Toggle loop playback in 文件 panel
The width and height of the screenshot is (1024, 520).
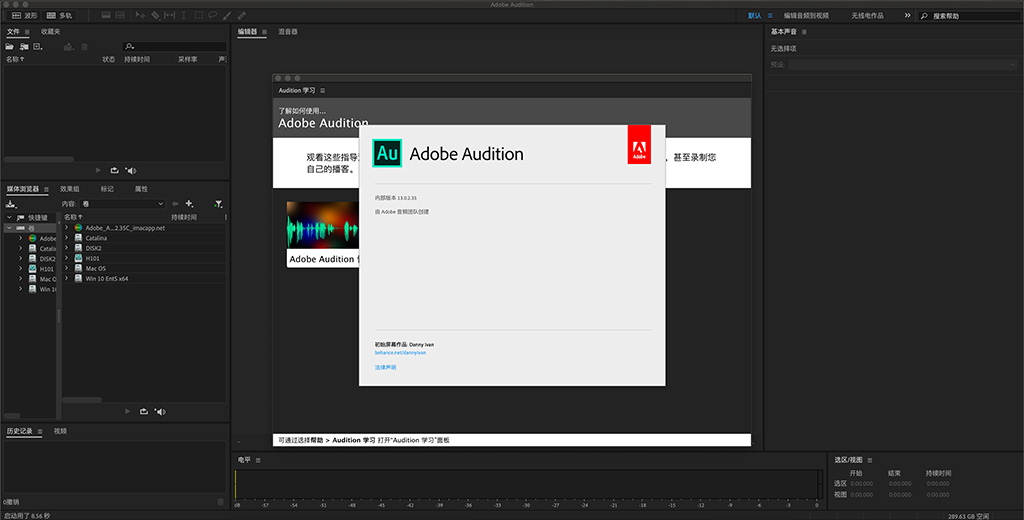tap(114, 170)
